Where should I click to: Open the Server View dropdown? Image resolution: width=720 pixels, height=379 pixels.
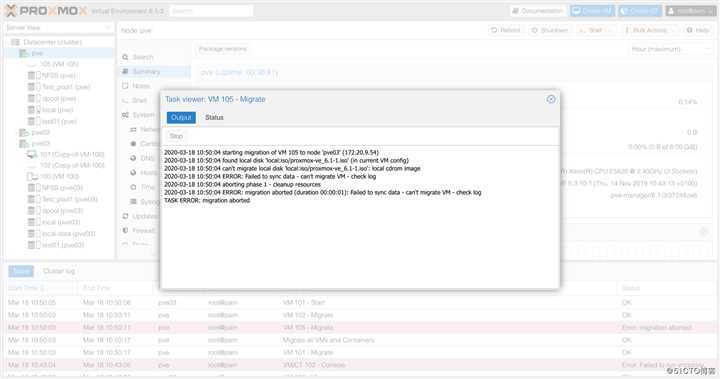point(58,28)
